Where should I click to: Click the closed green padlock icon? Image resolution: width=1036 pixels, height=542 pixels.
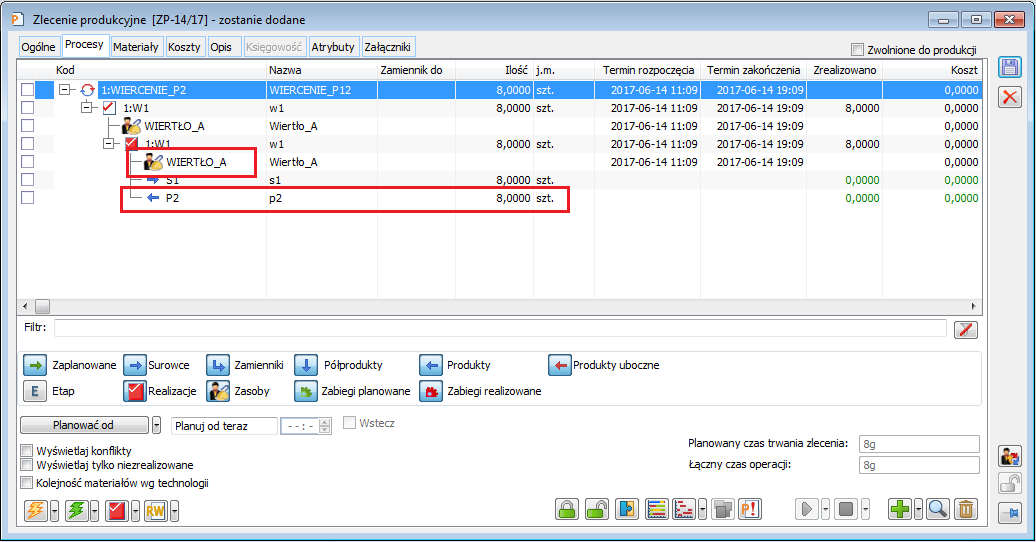567,510
